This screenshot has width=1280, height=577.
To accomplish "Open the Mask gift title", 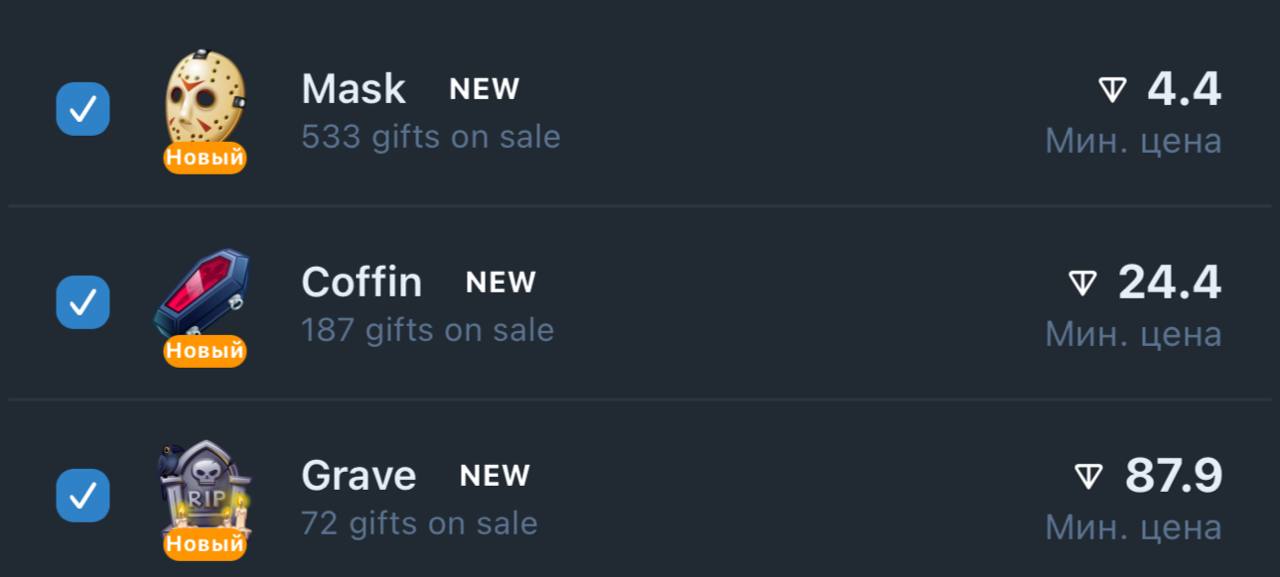I will pyautogui.click(x=353, y=89).
